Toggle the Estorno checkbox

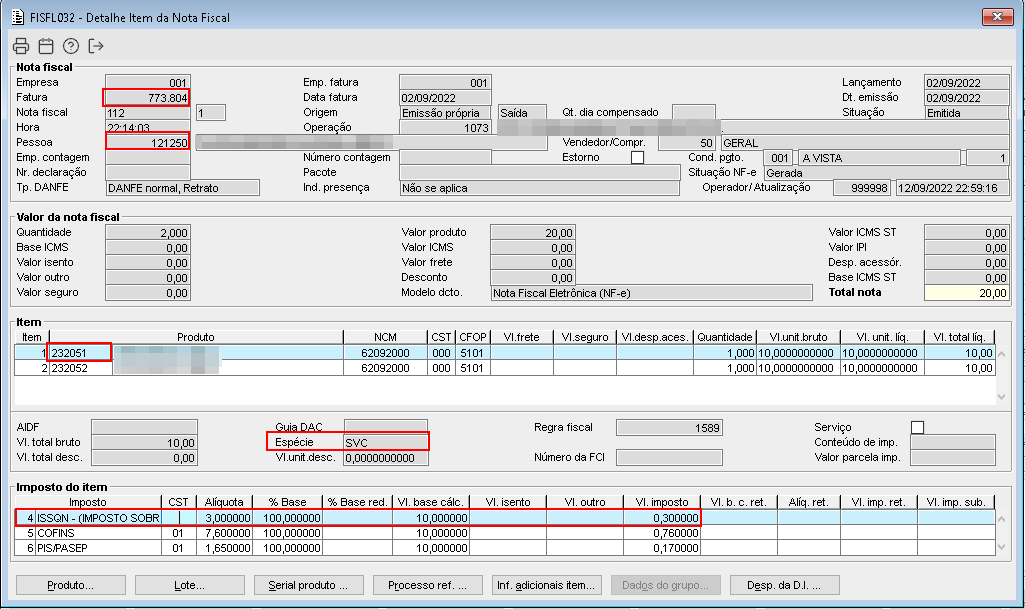pyautogui.click(x=637, y=158)
